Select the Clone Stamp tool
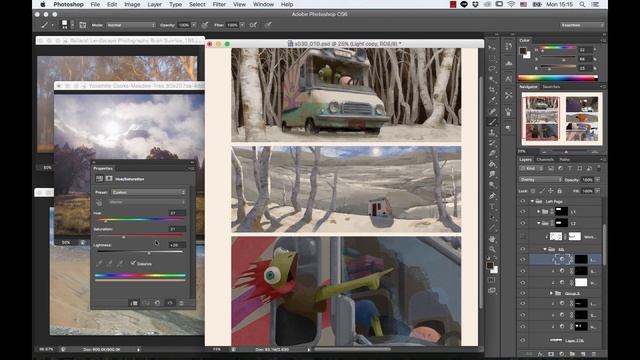640x360 pixels. tap(492, 133)
